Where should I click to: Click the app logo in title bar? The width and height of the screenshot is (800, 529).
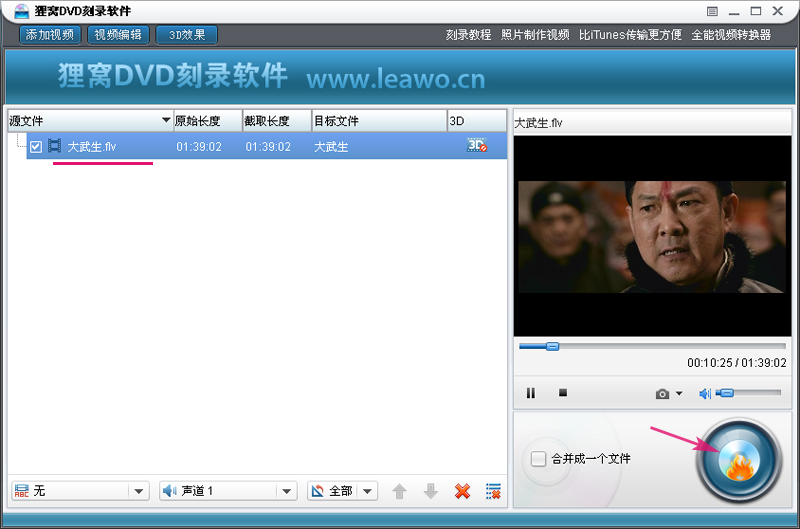(21, 11)
